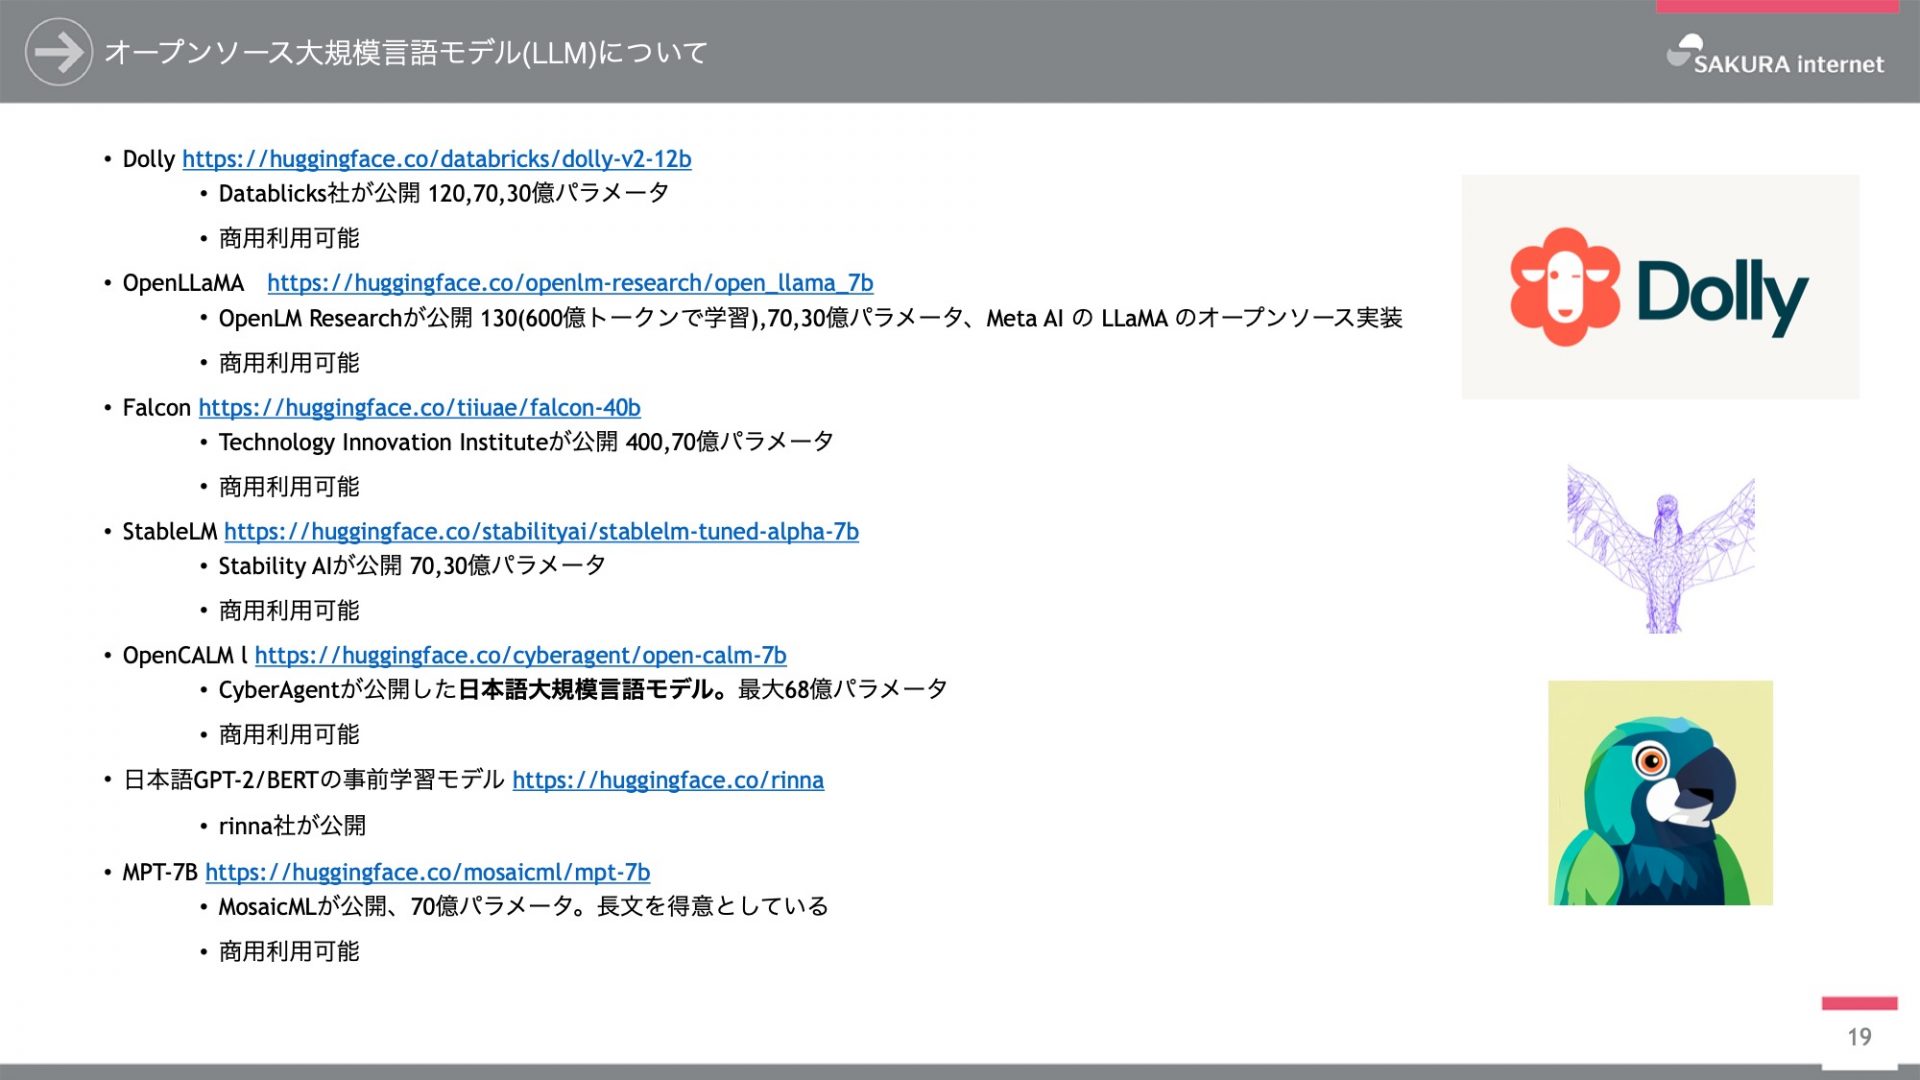Screen dimensions: 1920x1080
Task: Click the colorful parrot illustration
Action: coord(1660,793)
